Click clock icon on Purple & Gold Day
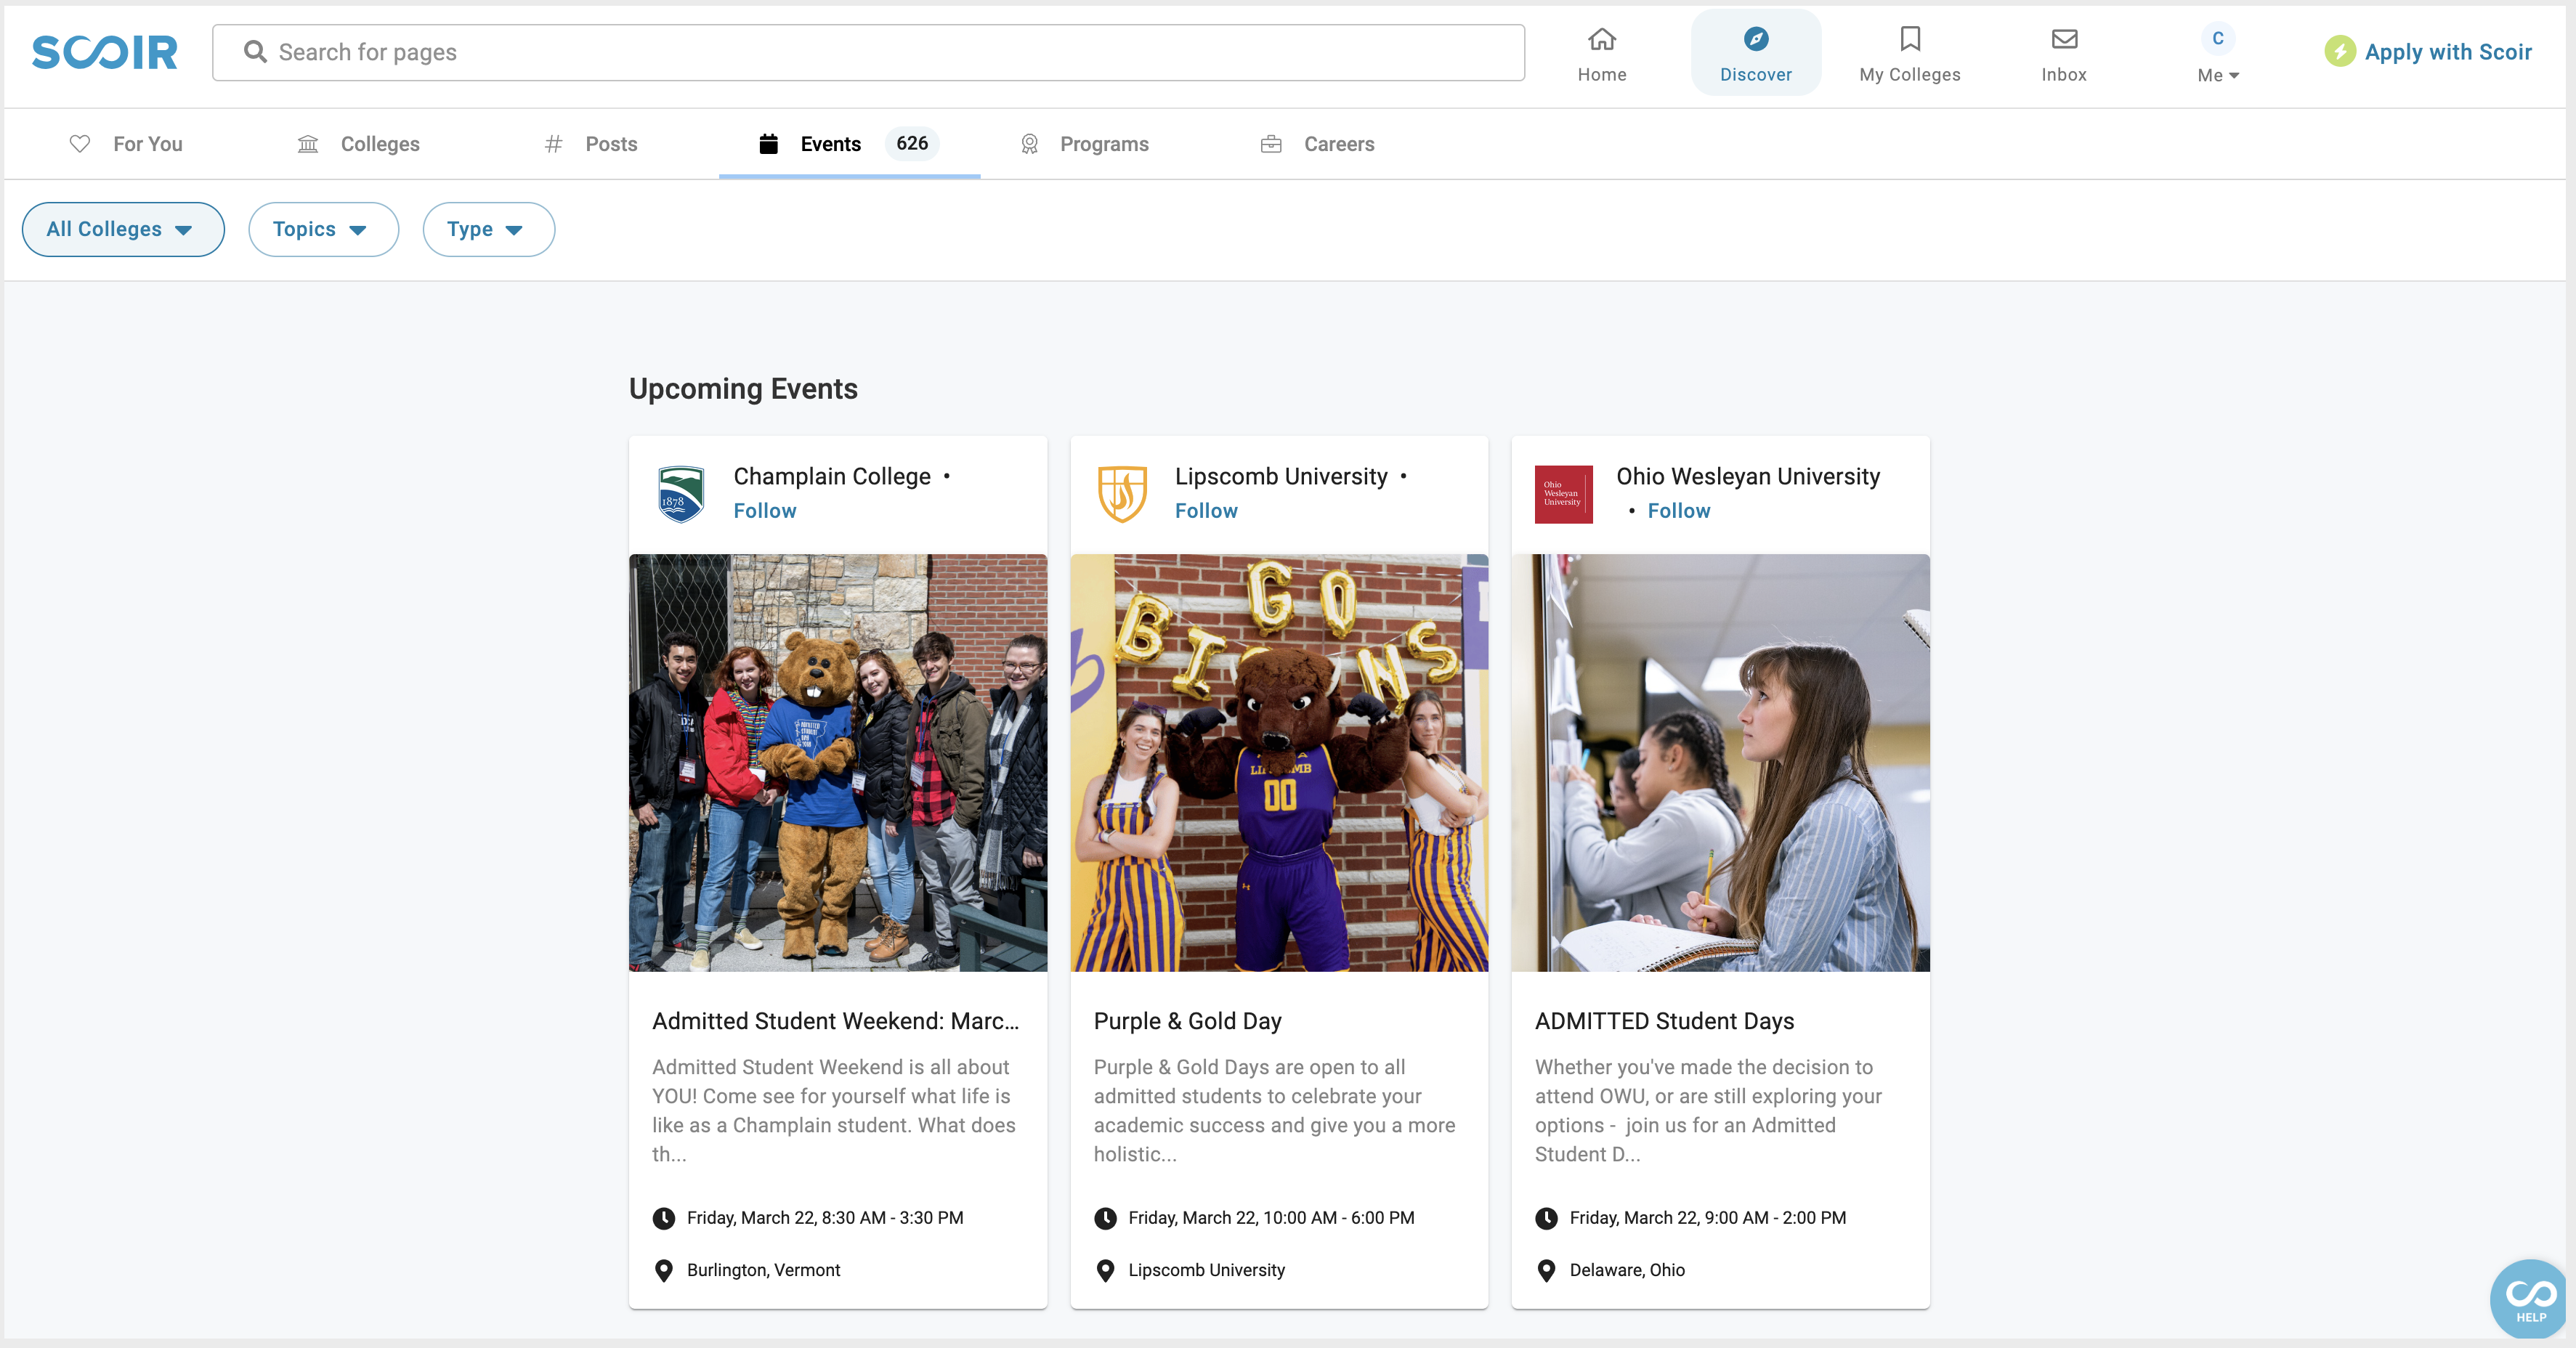This screenshot has width=2576, height=1348. (x=1105, y=1218)
